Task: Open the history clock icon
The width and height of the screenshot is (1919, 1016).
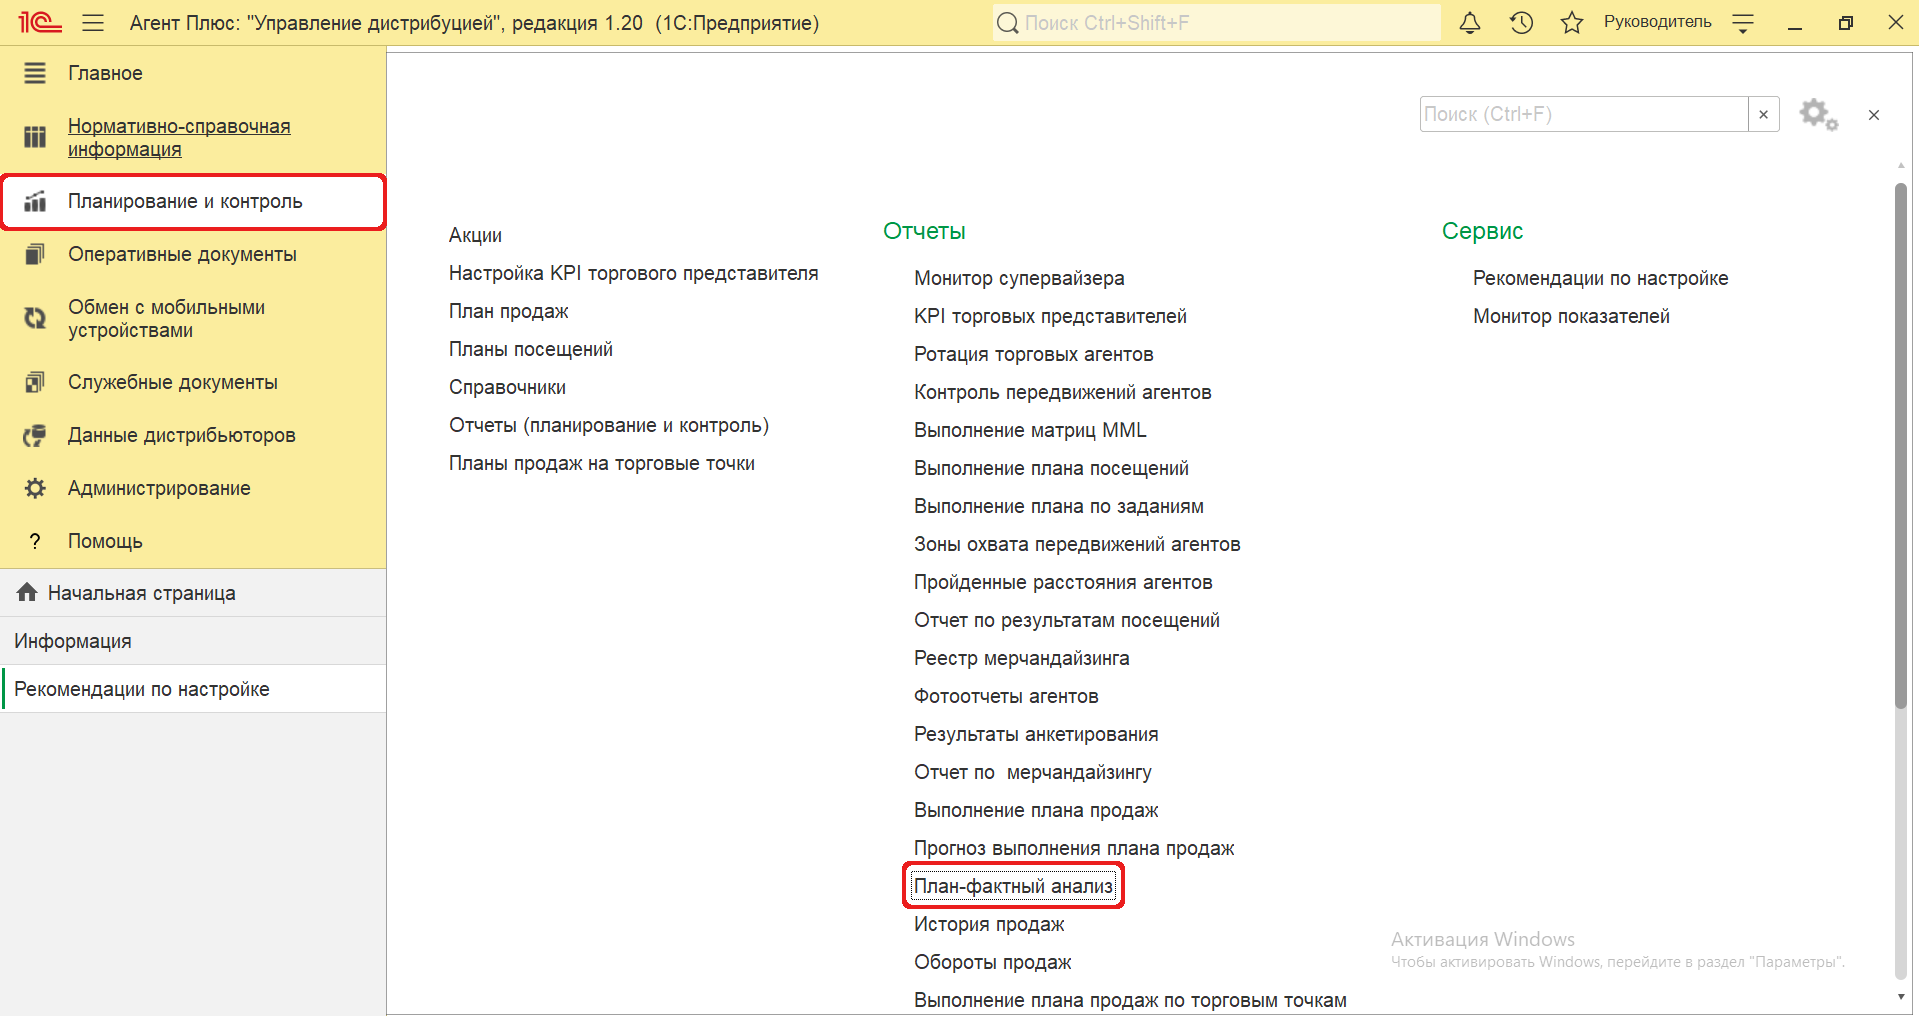Action: pyautogui.click(x=1521, y=23)
